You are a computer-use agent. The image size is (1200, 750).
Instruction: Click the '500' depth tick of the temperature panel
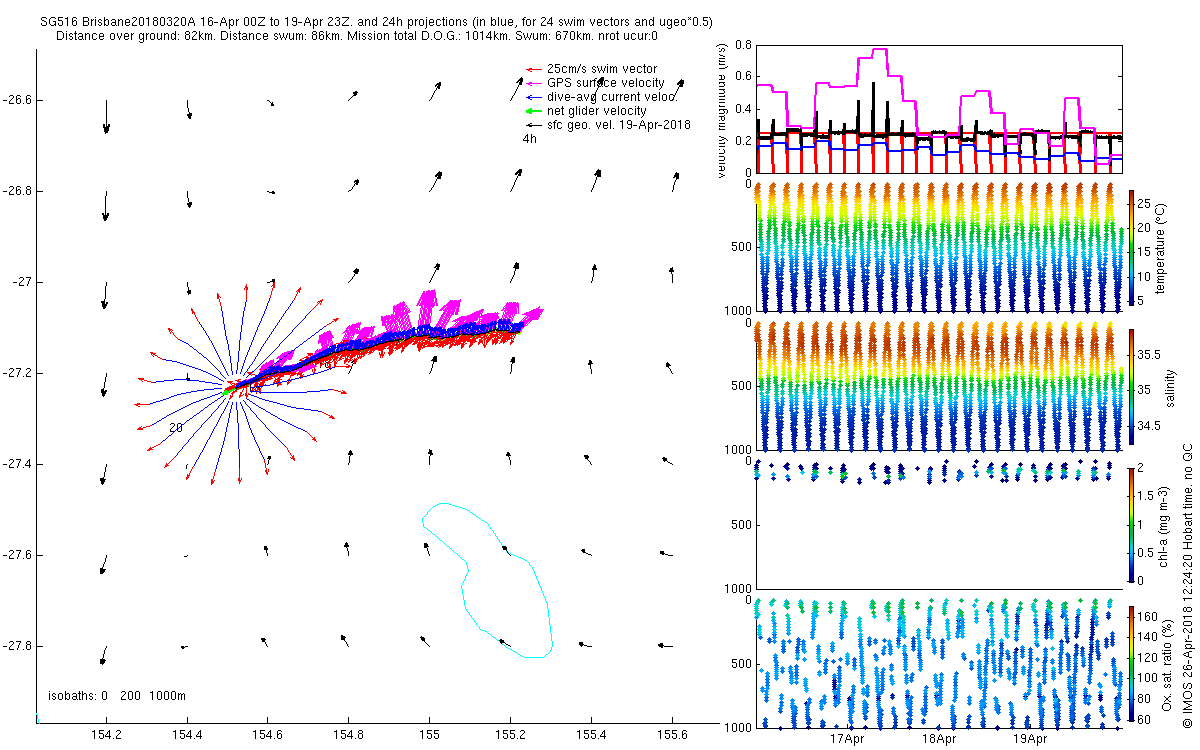point(741,247)
